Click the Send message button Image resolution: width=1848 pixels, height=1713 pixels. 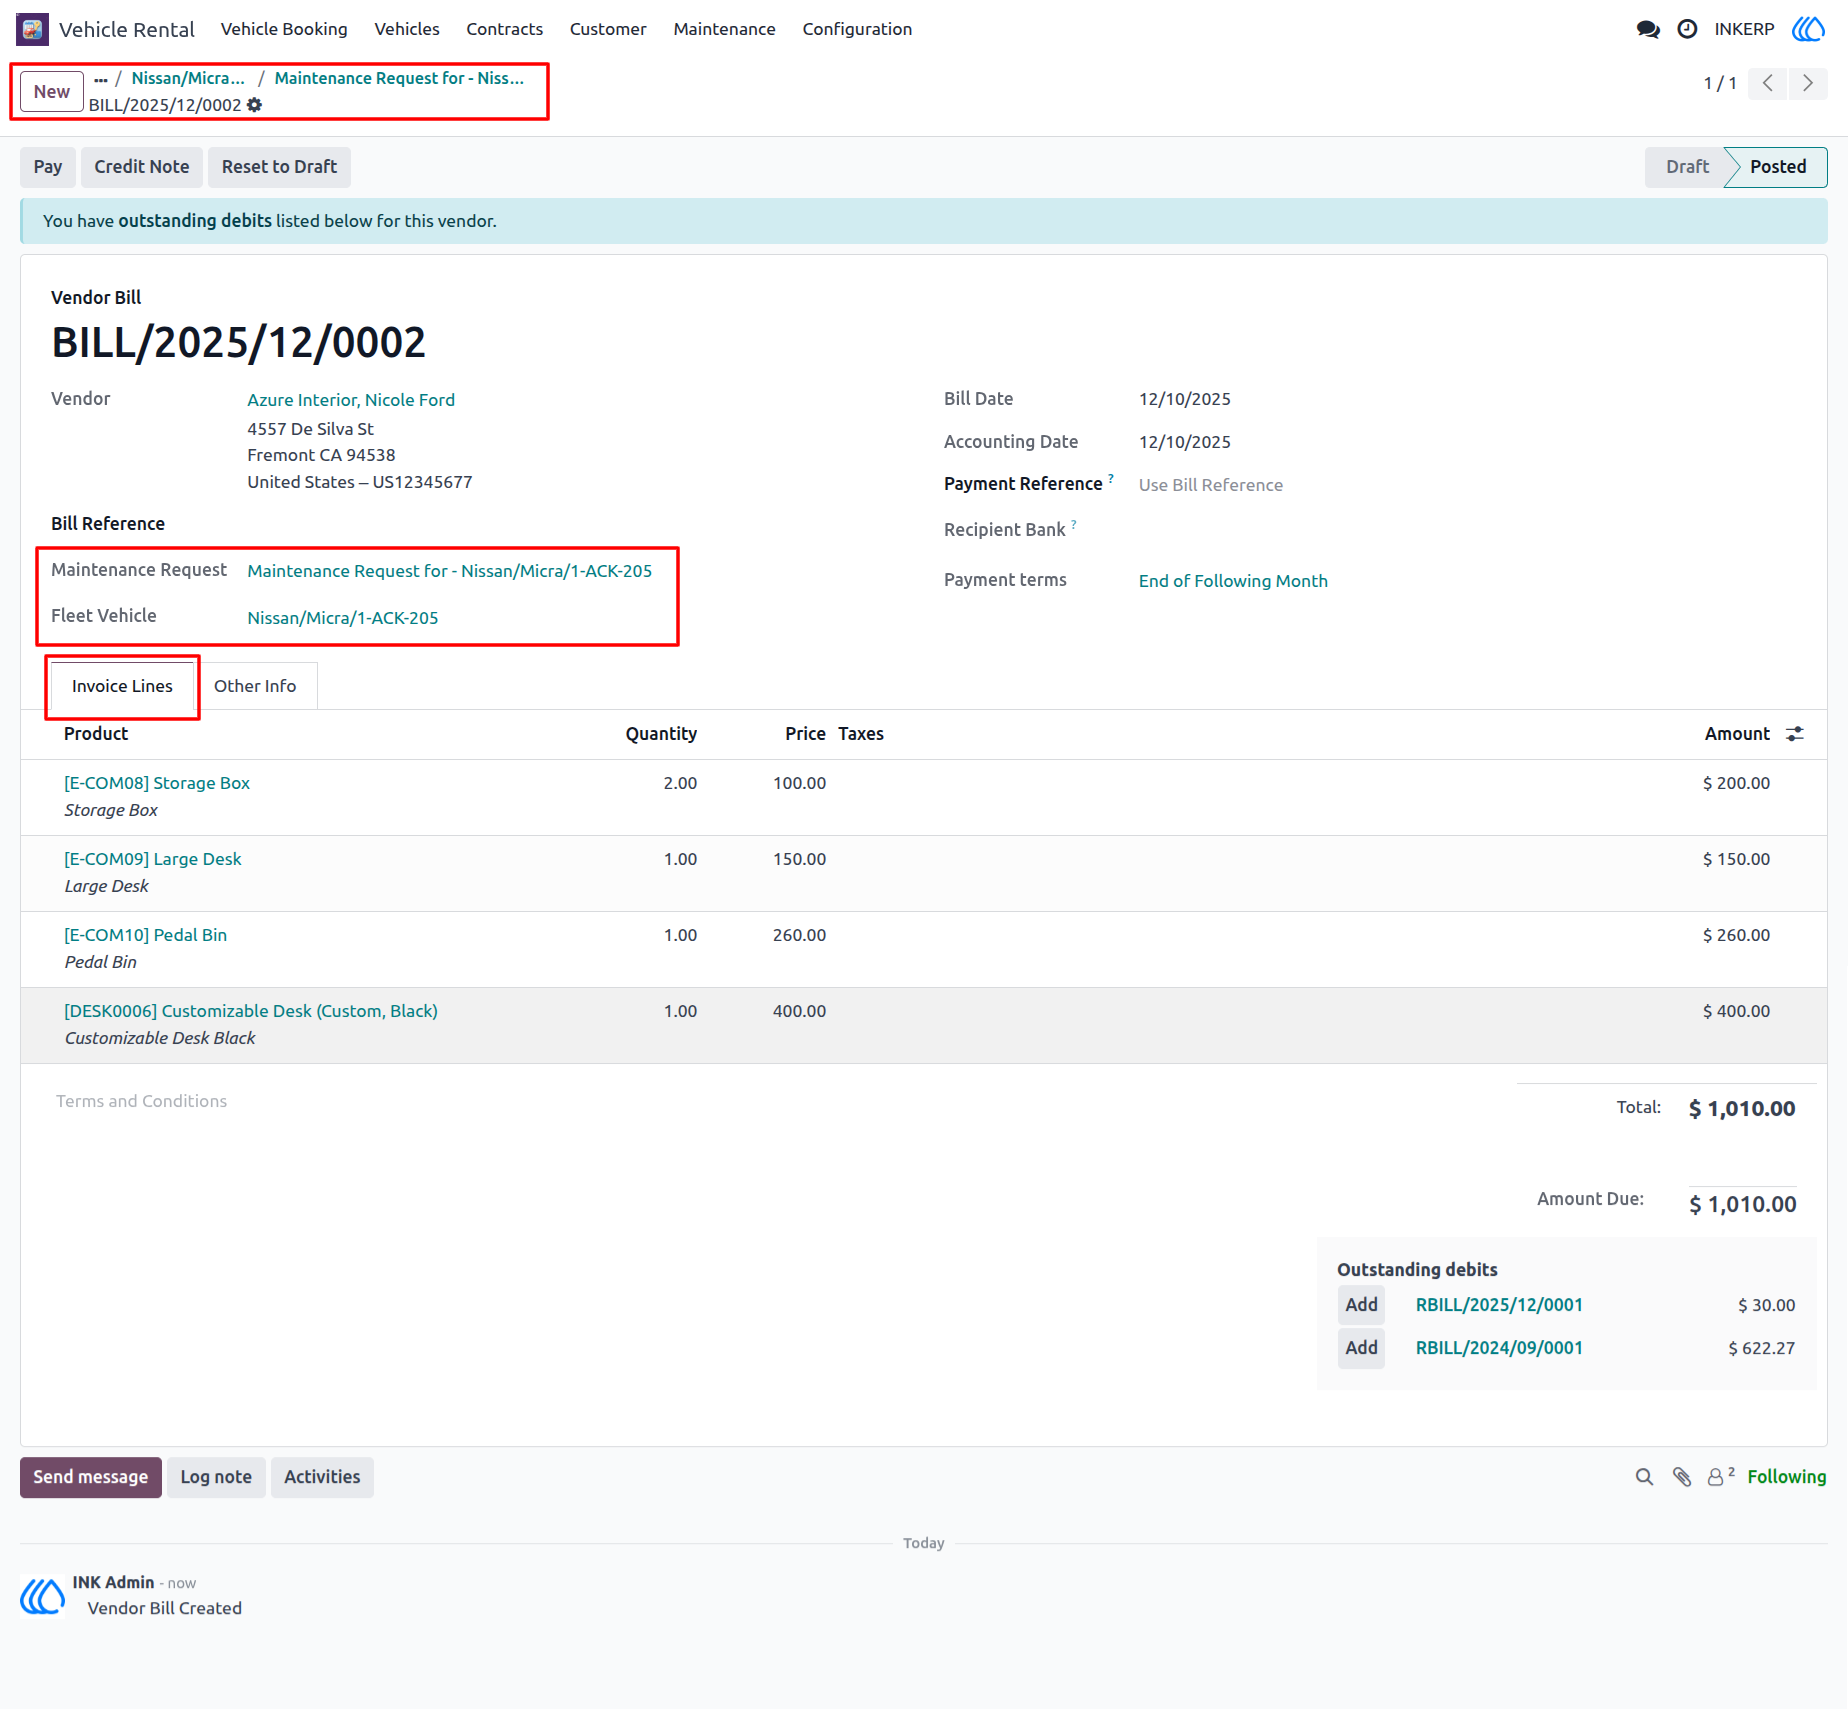pos(91,1477)
